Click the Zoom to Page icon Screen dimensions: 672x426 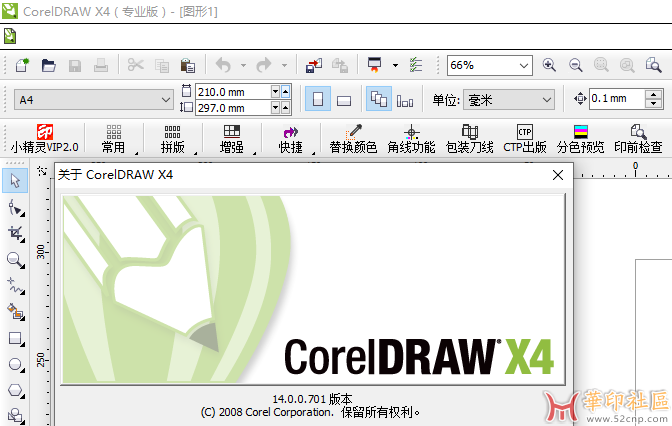[x=653, y=65]
